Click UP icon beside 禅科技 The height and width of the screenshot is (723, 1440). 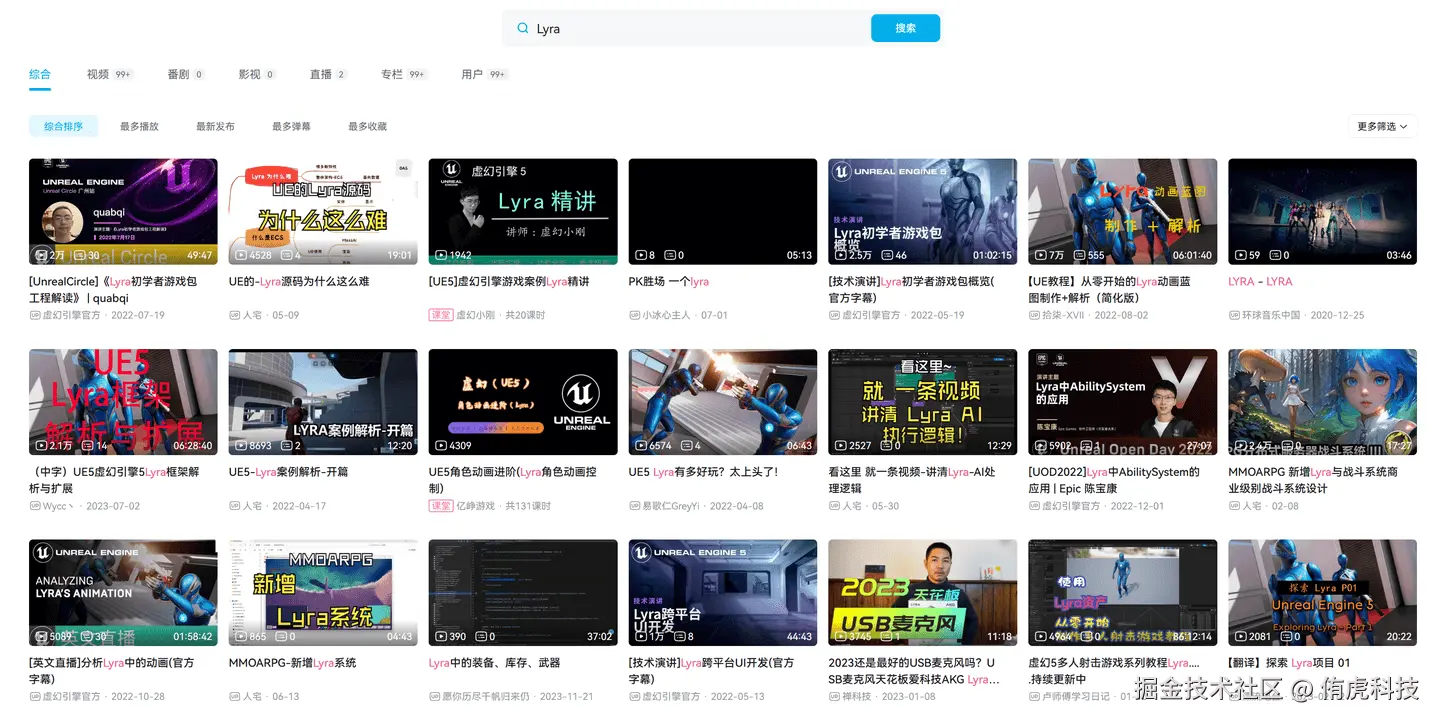coord(834,696)
